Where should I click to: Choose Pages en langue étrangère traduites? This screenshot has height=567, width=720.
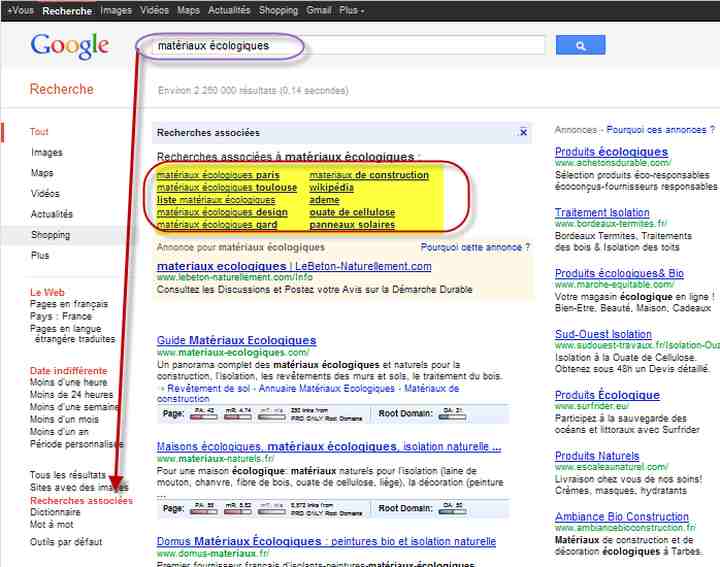coord(73,334)
